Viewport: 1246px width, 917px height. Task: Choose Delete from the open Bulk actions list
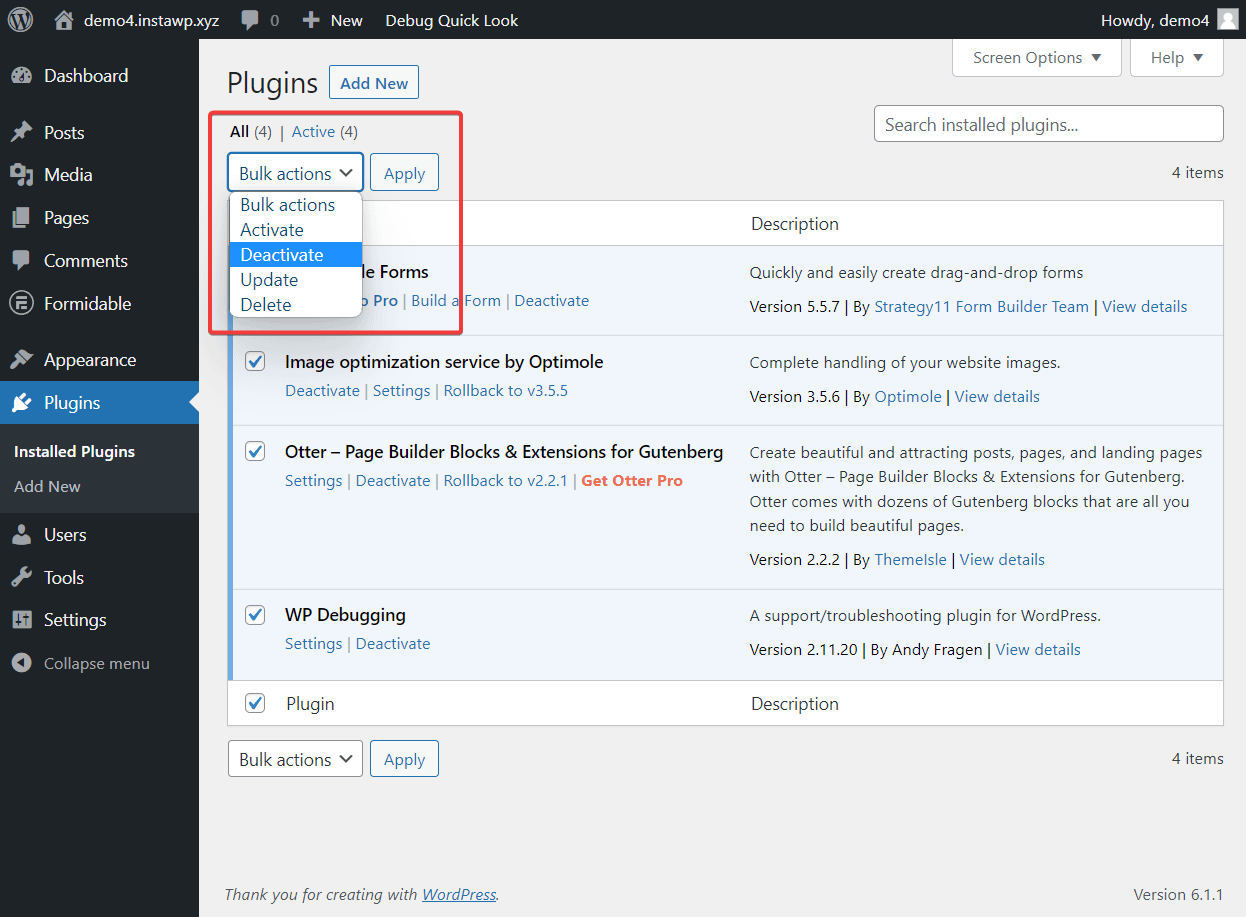click(x=265, y=304)
